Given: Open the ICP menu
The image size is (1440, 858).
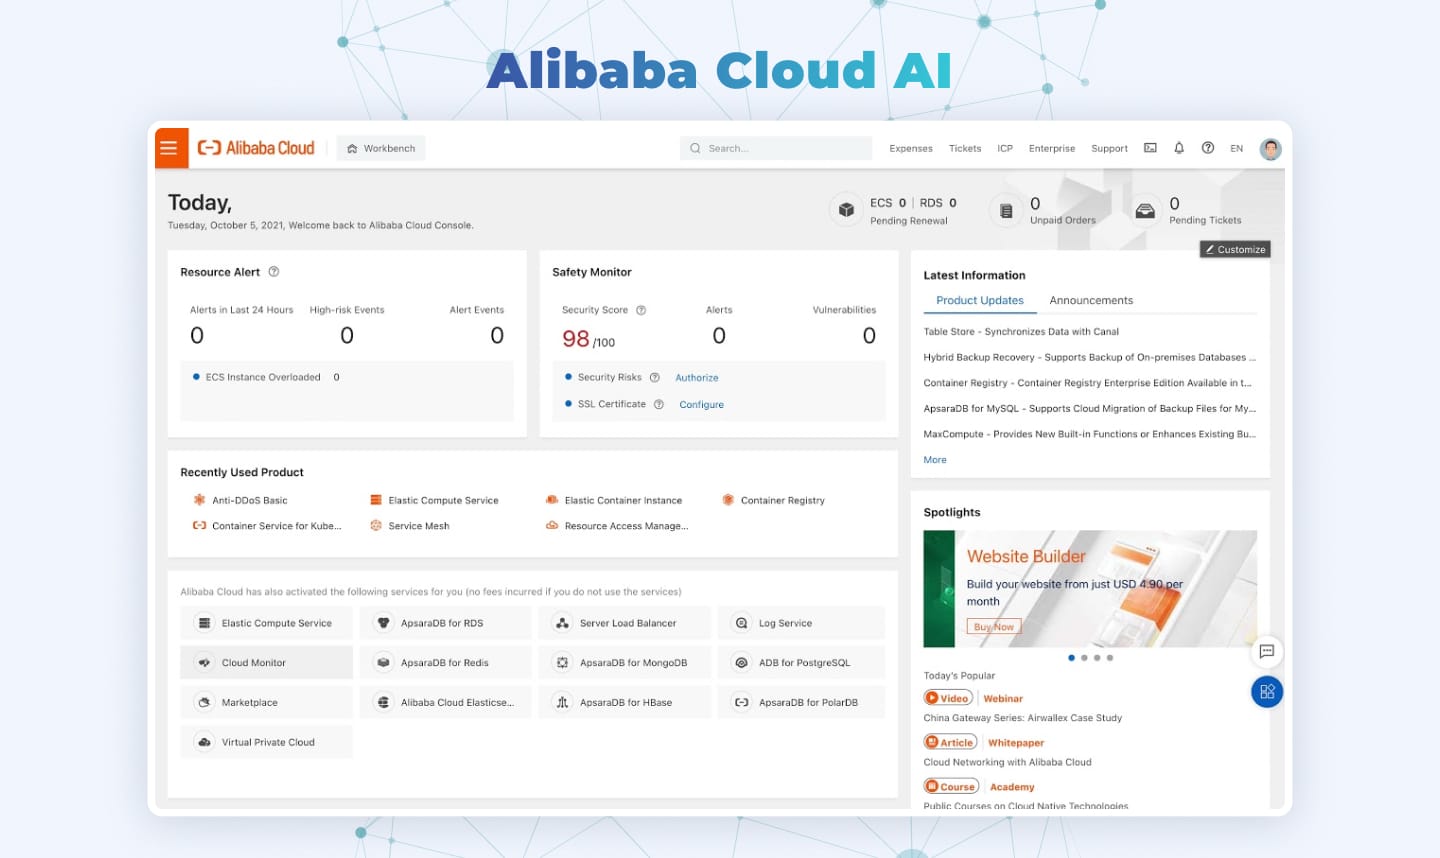Looking at the screenshot, I should 1005,148.
